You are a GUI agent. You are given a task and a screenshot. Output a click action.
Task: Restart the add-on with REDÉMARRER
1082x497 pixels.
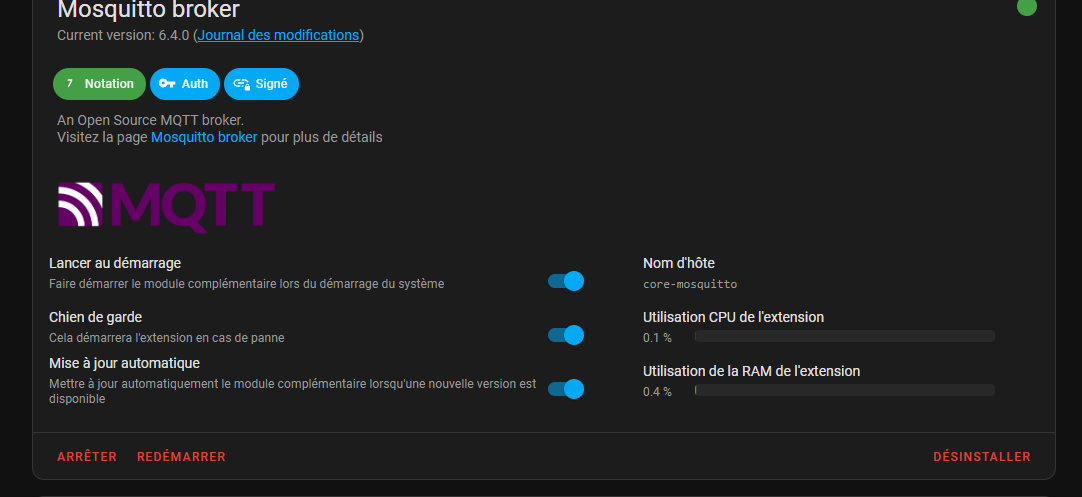tap(181, 457)
